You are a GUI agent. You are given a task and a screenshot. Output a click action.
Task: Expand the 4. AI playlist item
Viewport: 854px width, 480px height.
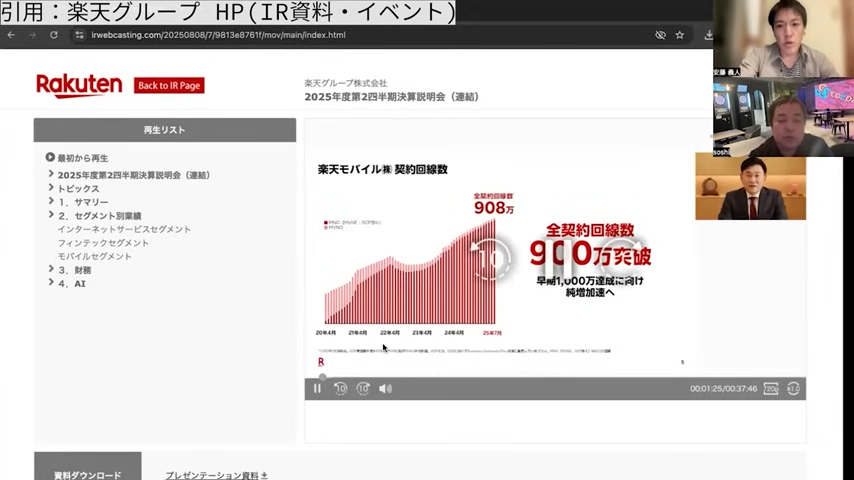point(51,283)
